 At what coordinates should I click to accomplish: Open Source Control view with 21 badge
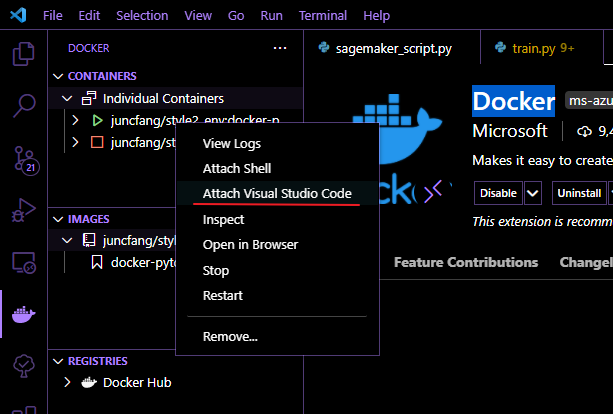pos(26,160)
